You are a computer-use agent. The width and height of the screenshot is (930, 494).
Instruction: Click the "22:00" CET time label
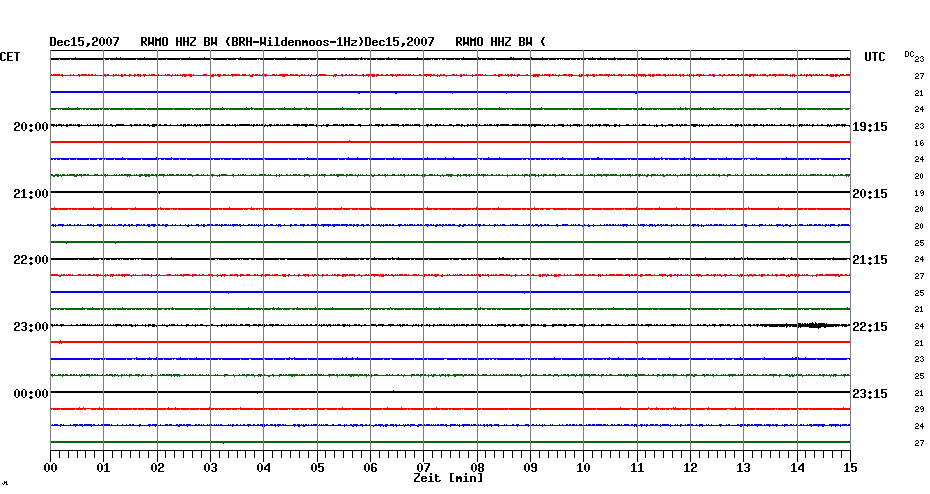tap(31, 260)
